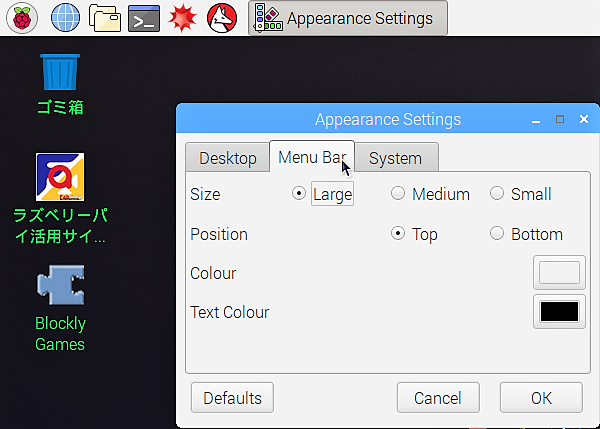The width and height of the screenshot is (600, 429).
Task: Maximize the Appearance Settings window
Action: [560, 119]
